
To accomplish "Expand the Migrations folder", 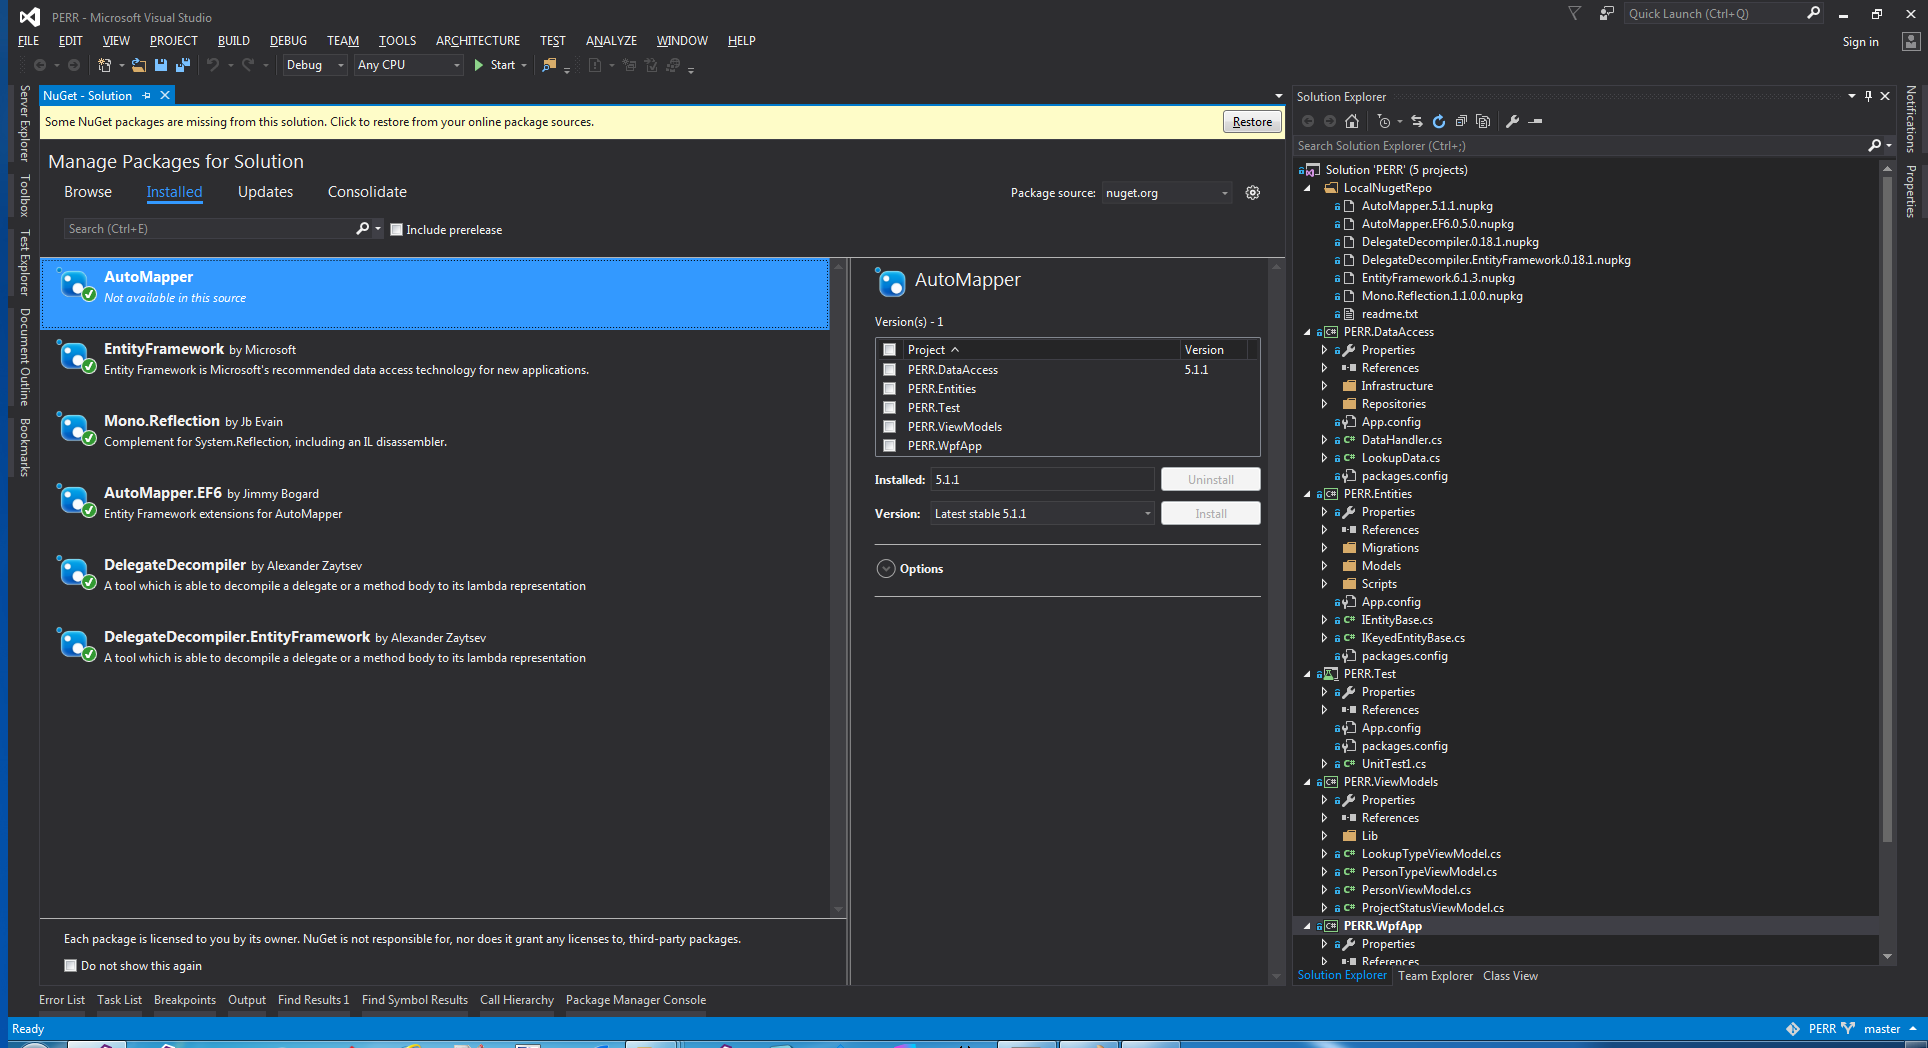I will coord(1324,548).
